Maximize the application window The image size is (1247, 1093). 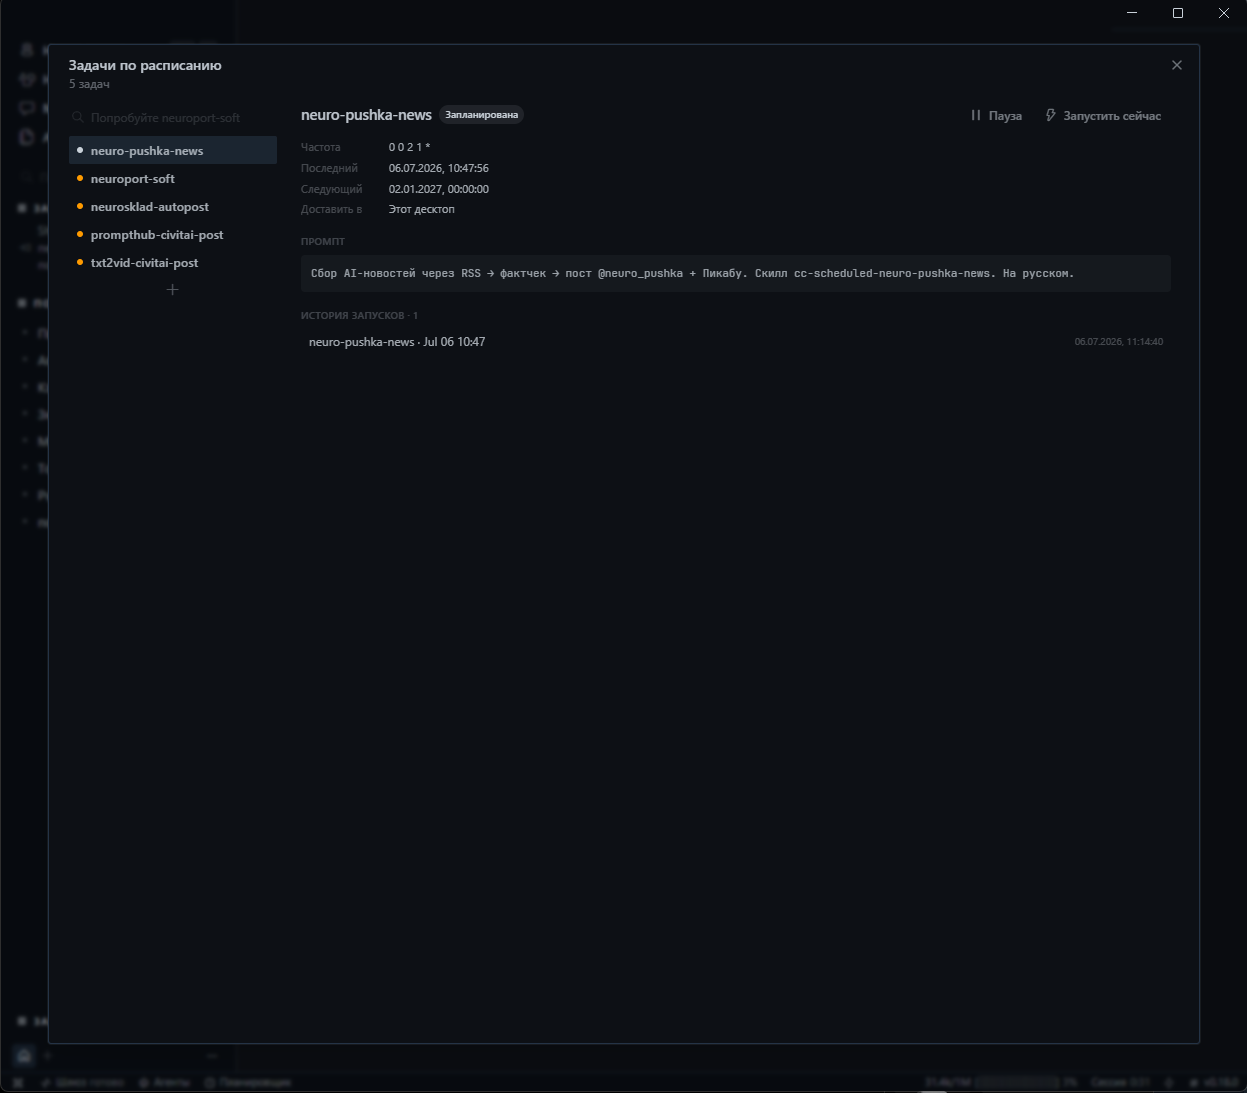[1178, 13]
